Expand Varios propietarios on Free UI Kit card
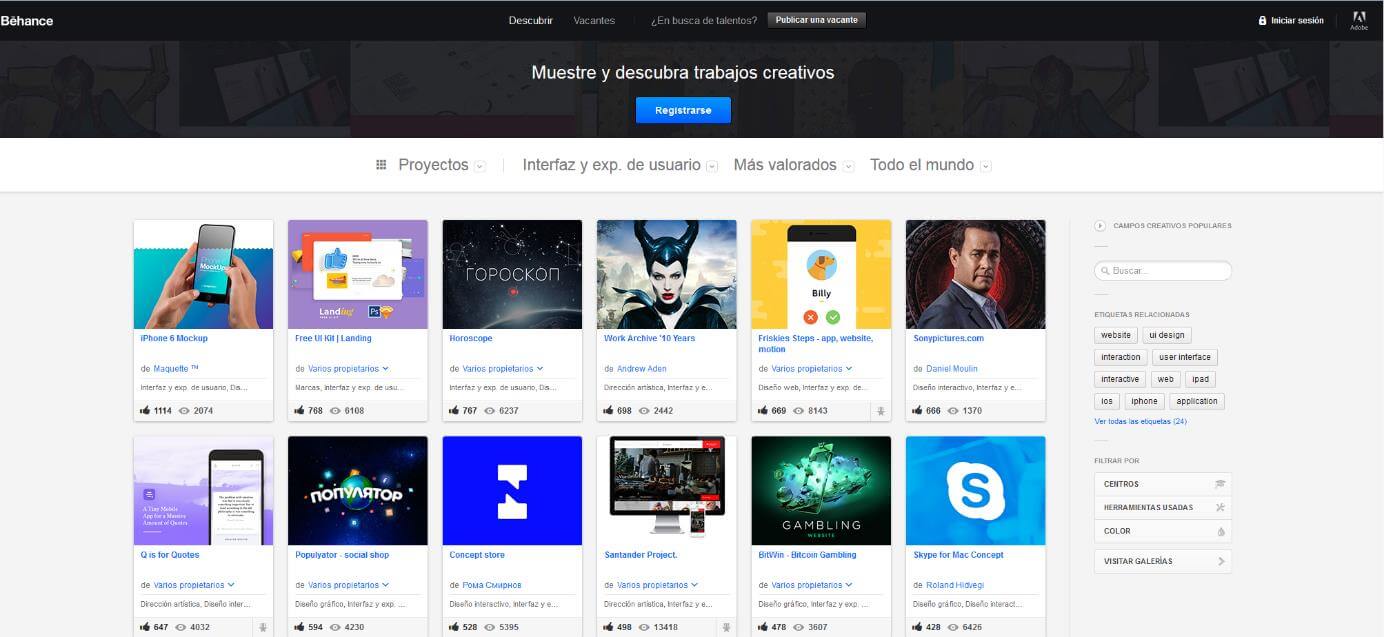The height and width of the screenshot is (637, 1384). click(348, 369)
